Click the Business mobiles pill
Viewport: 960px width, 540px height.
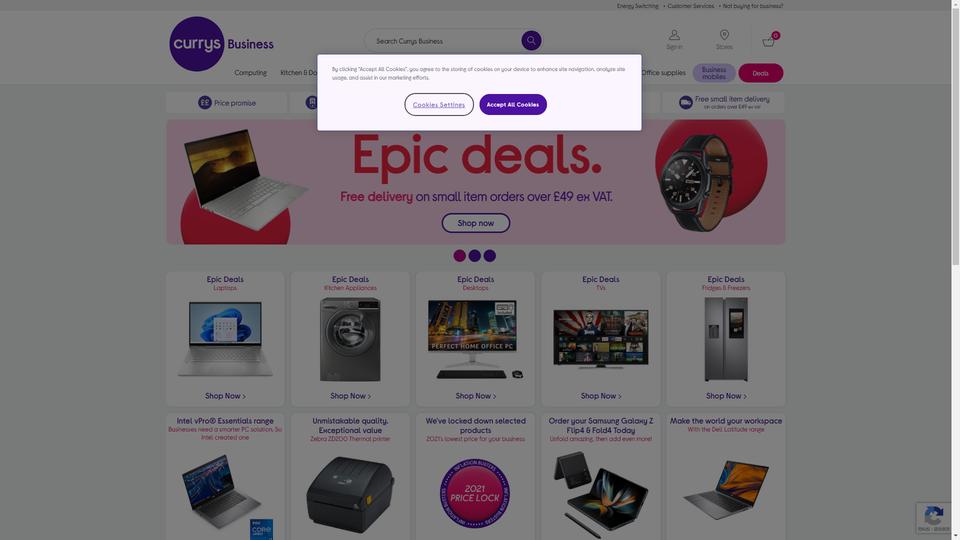714,73
